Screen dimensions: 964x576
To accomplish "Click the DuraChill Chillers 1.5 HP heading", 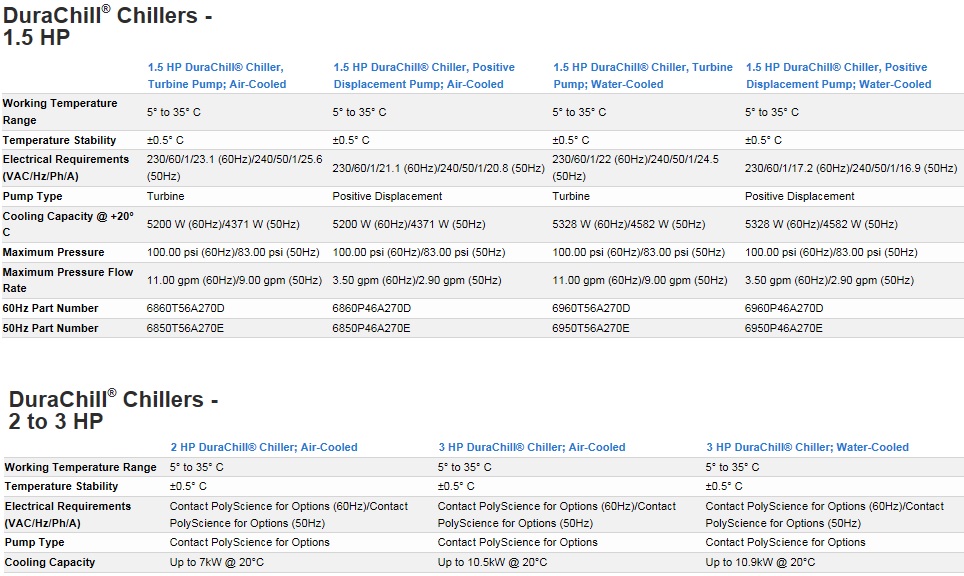I will 108,26.
